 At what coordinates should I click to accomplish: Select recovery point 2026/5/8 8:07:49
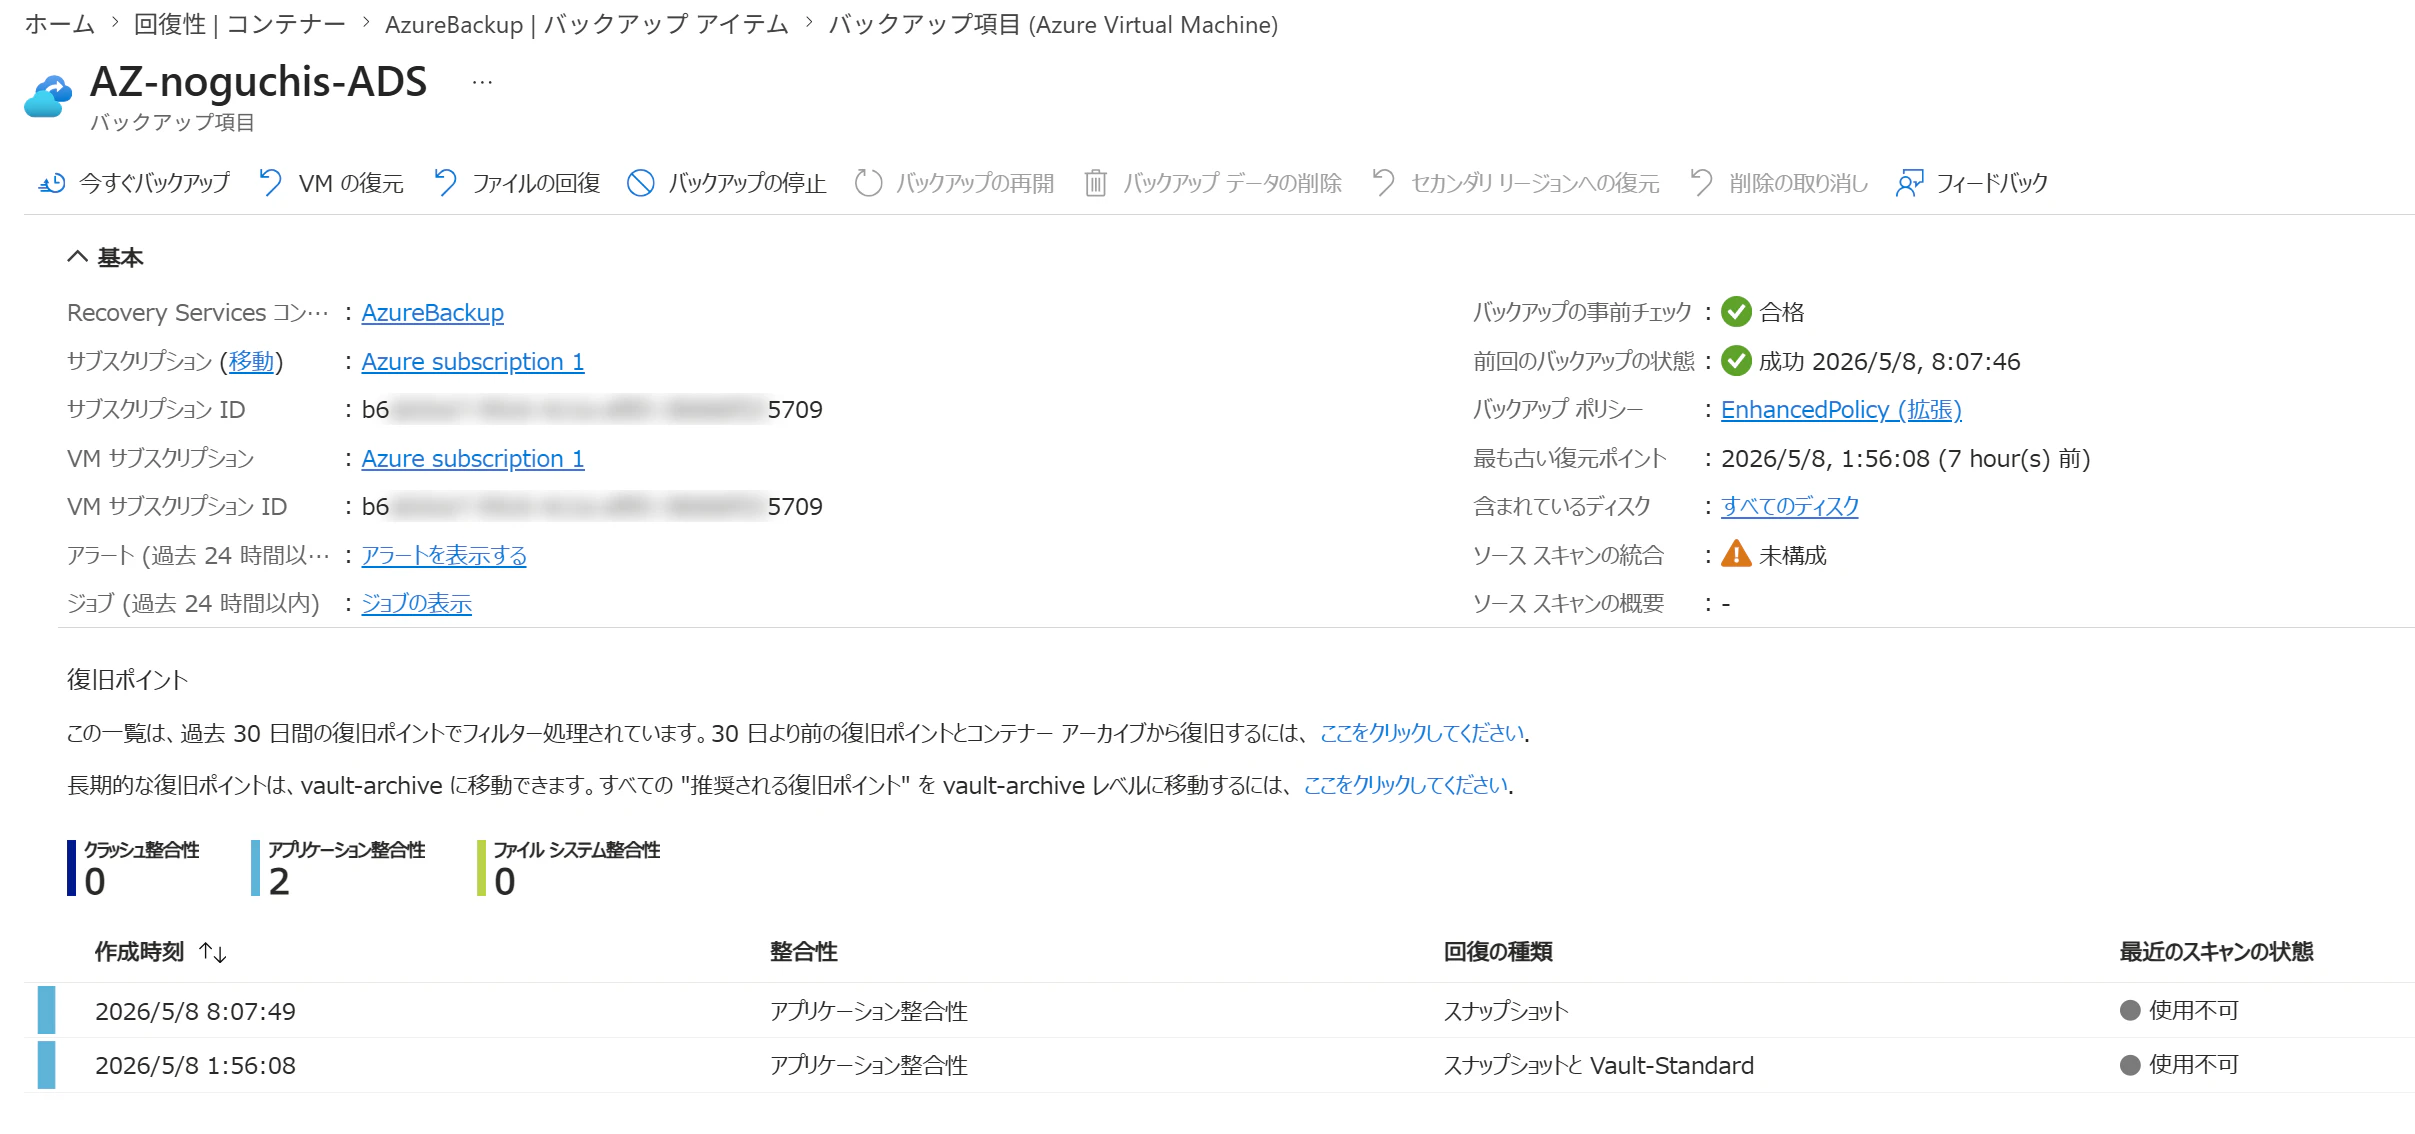[x=195, y=1011]
